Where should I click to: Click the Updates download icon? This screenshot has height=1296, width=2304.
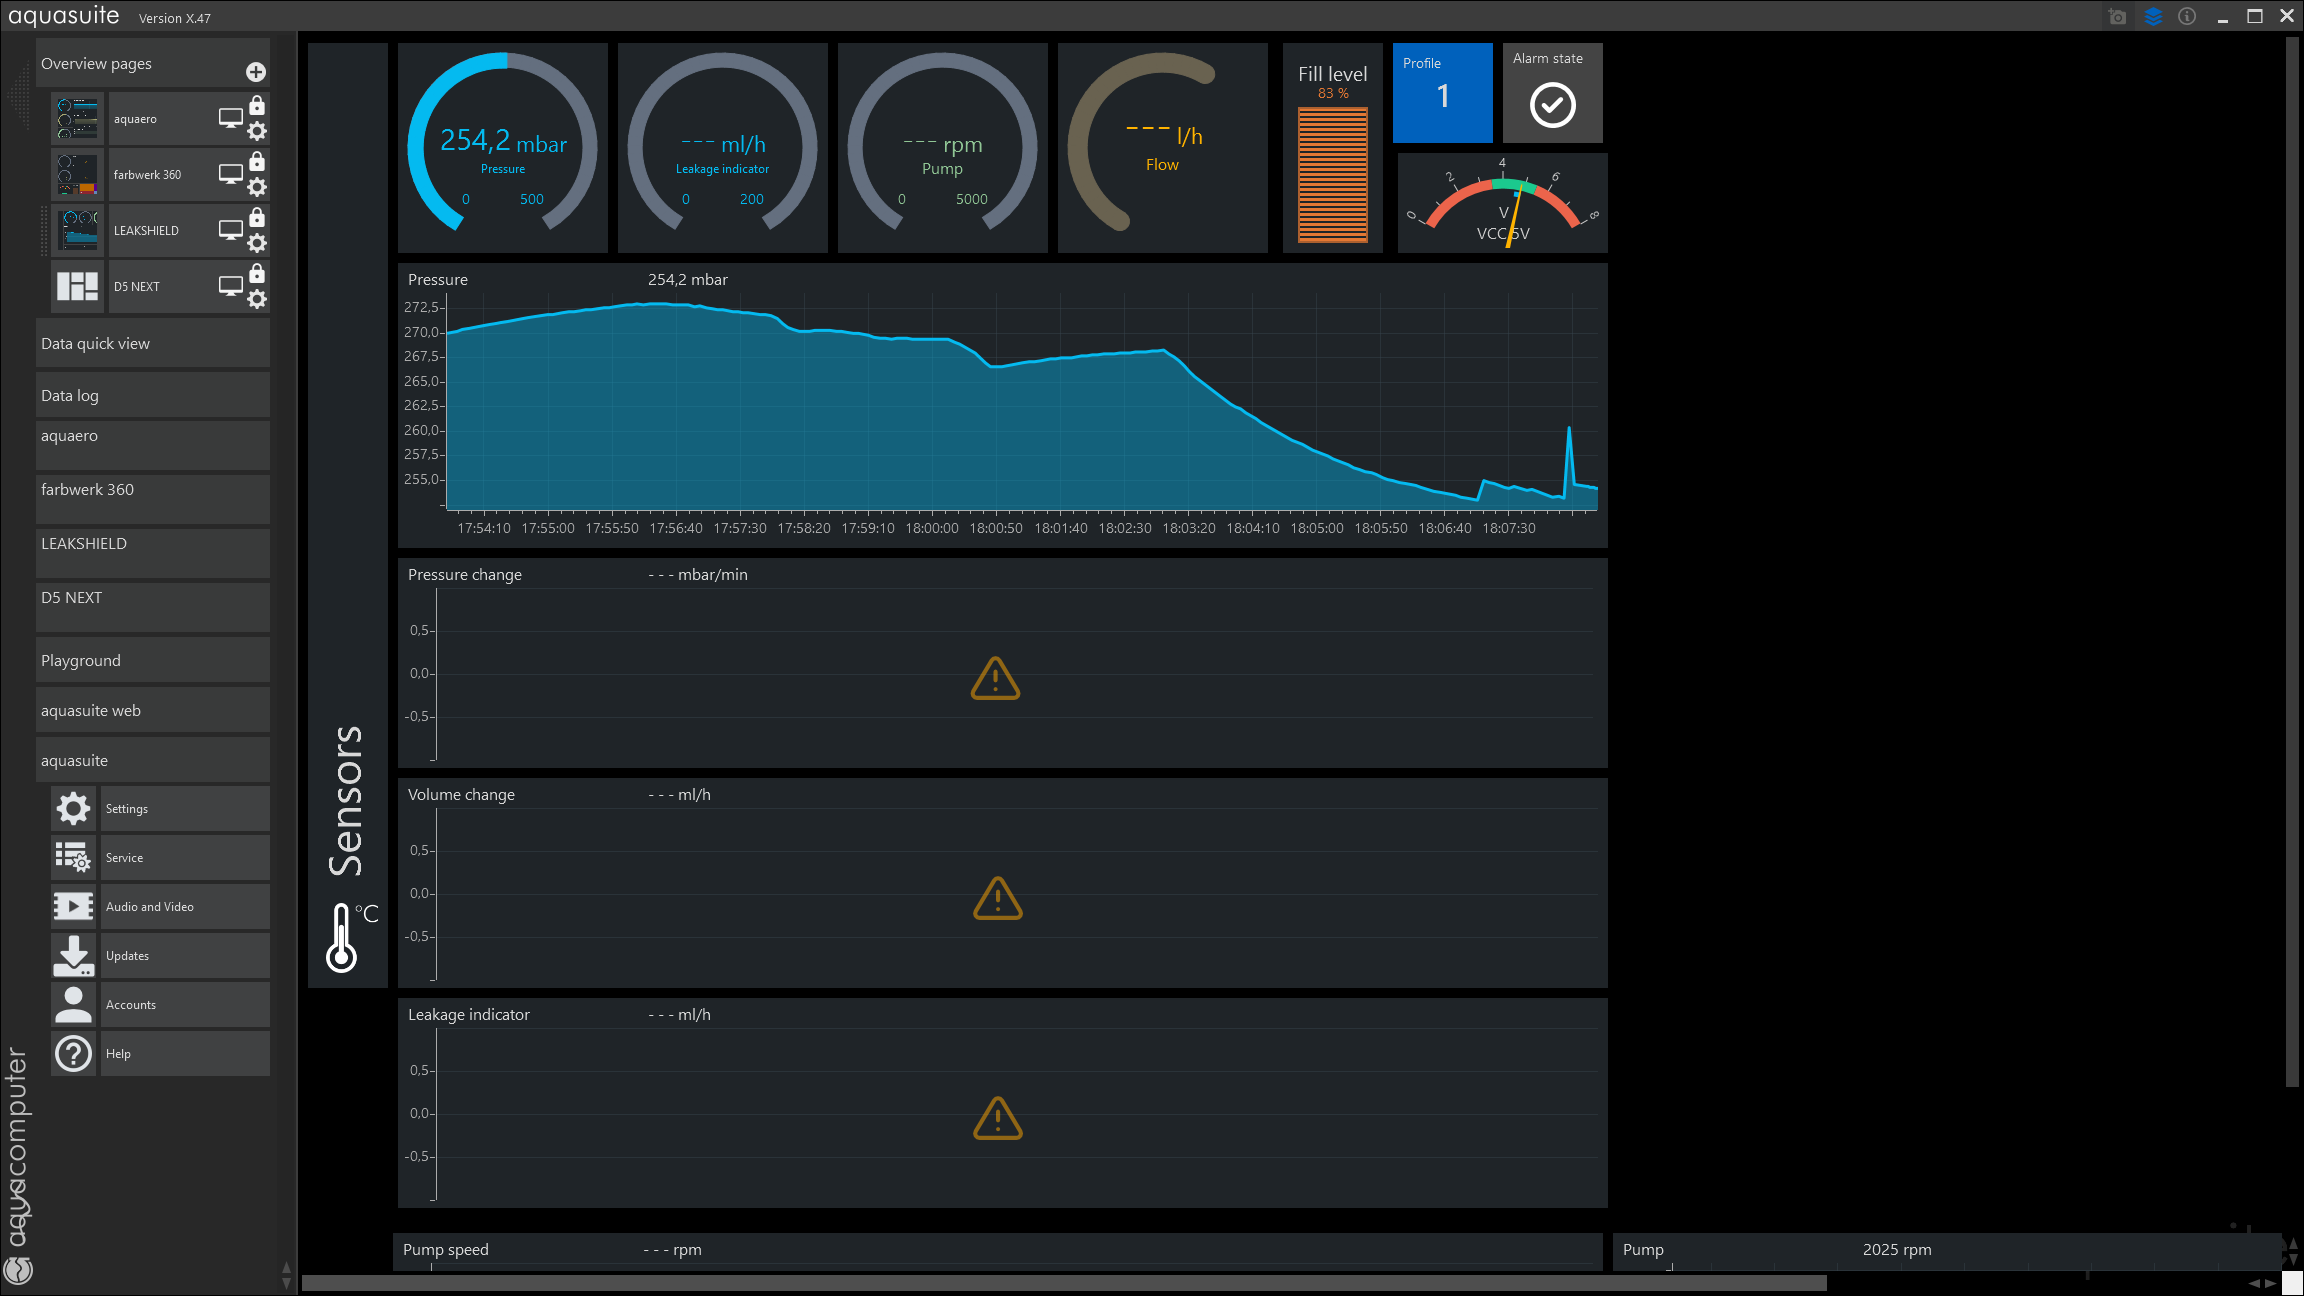coord(74,956)
